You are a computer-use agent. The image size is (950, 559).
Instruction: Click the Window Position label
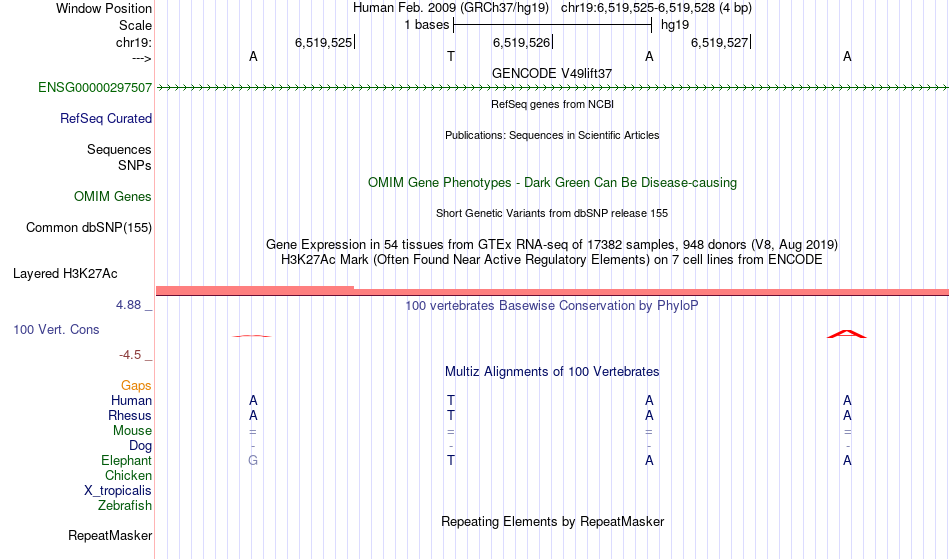tap(104, 9)
